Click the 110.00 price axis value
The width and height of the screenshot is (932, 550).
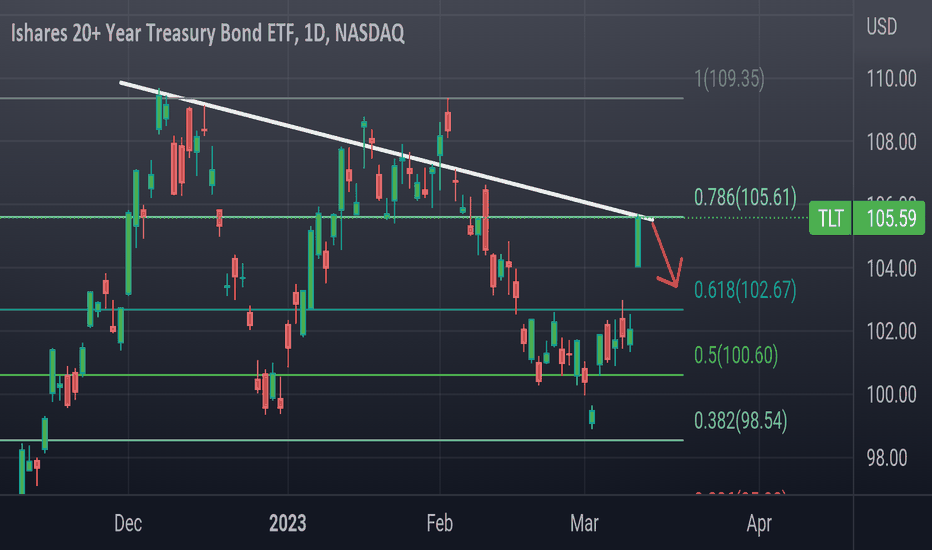point(891,78)
